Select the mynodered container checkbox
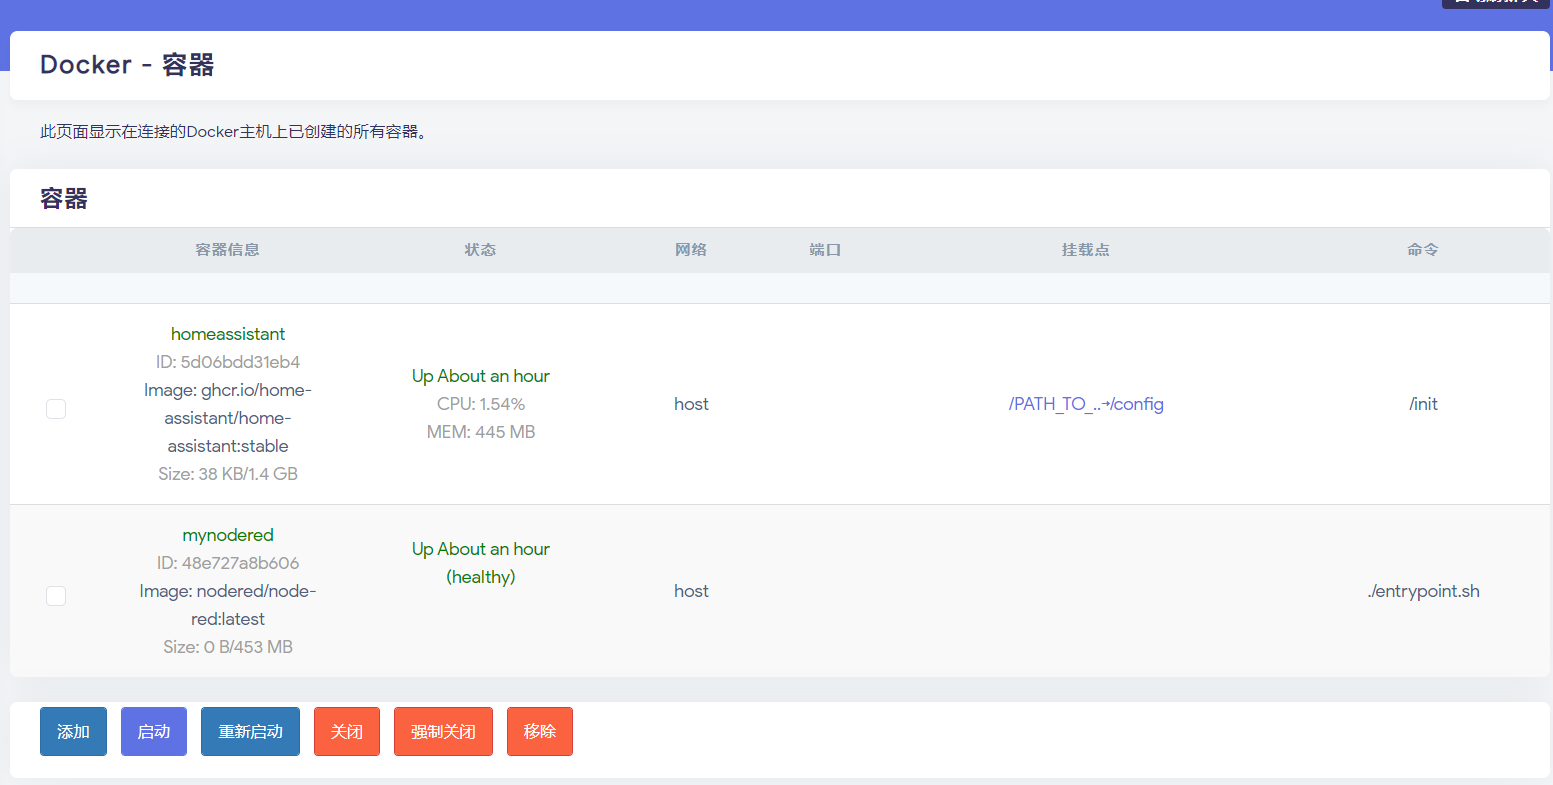This screenshot has height=785, width=1553. 56,596
